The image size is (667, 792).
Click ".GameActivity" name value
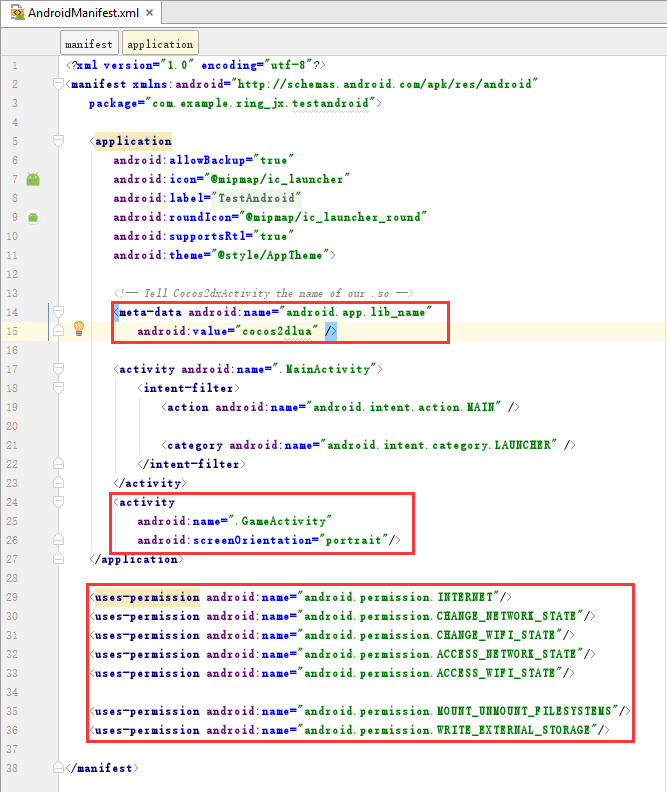[x=279, y=521]
